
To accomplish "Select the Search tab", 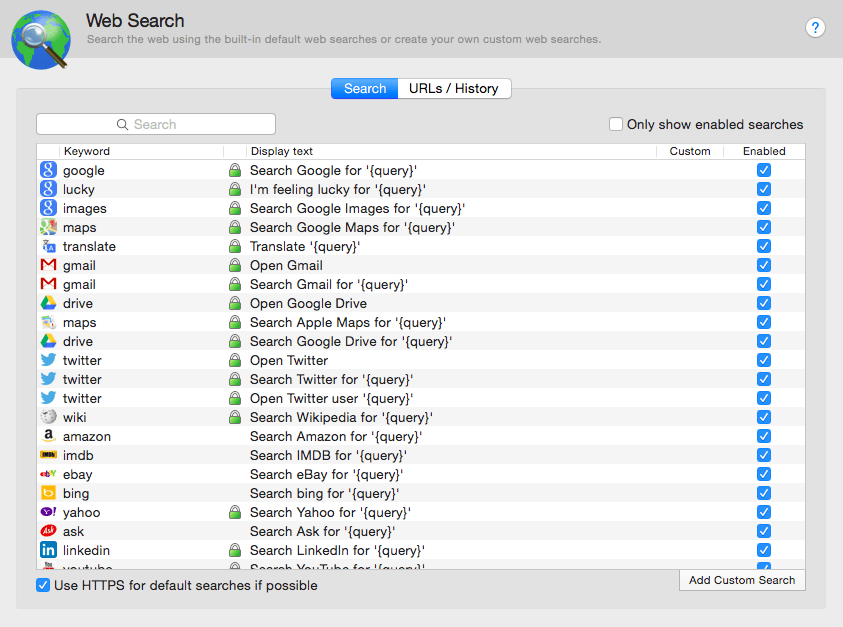I will tap(364, 88).
